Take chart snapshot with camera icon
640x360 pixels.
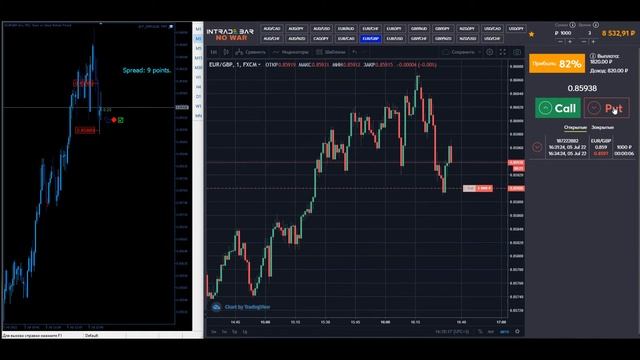(x=517, y=52)
